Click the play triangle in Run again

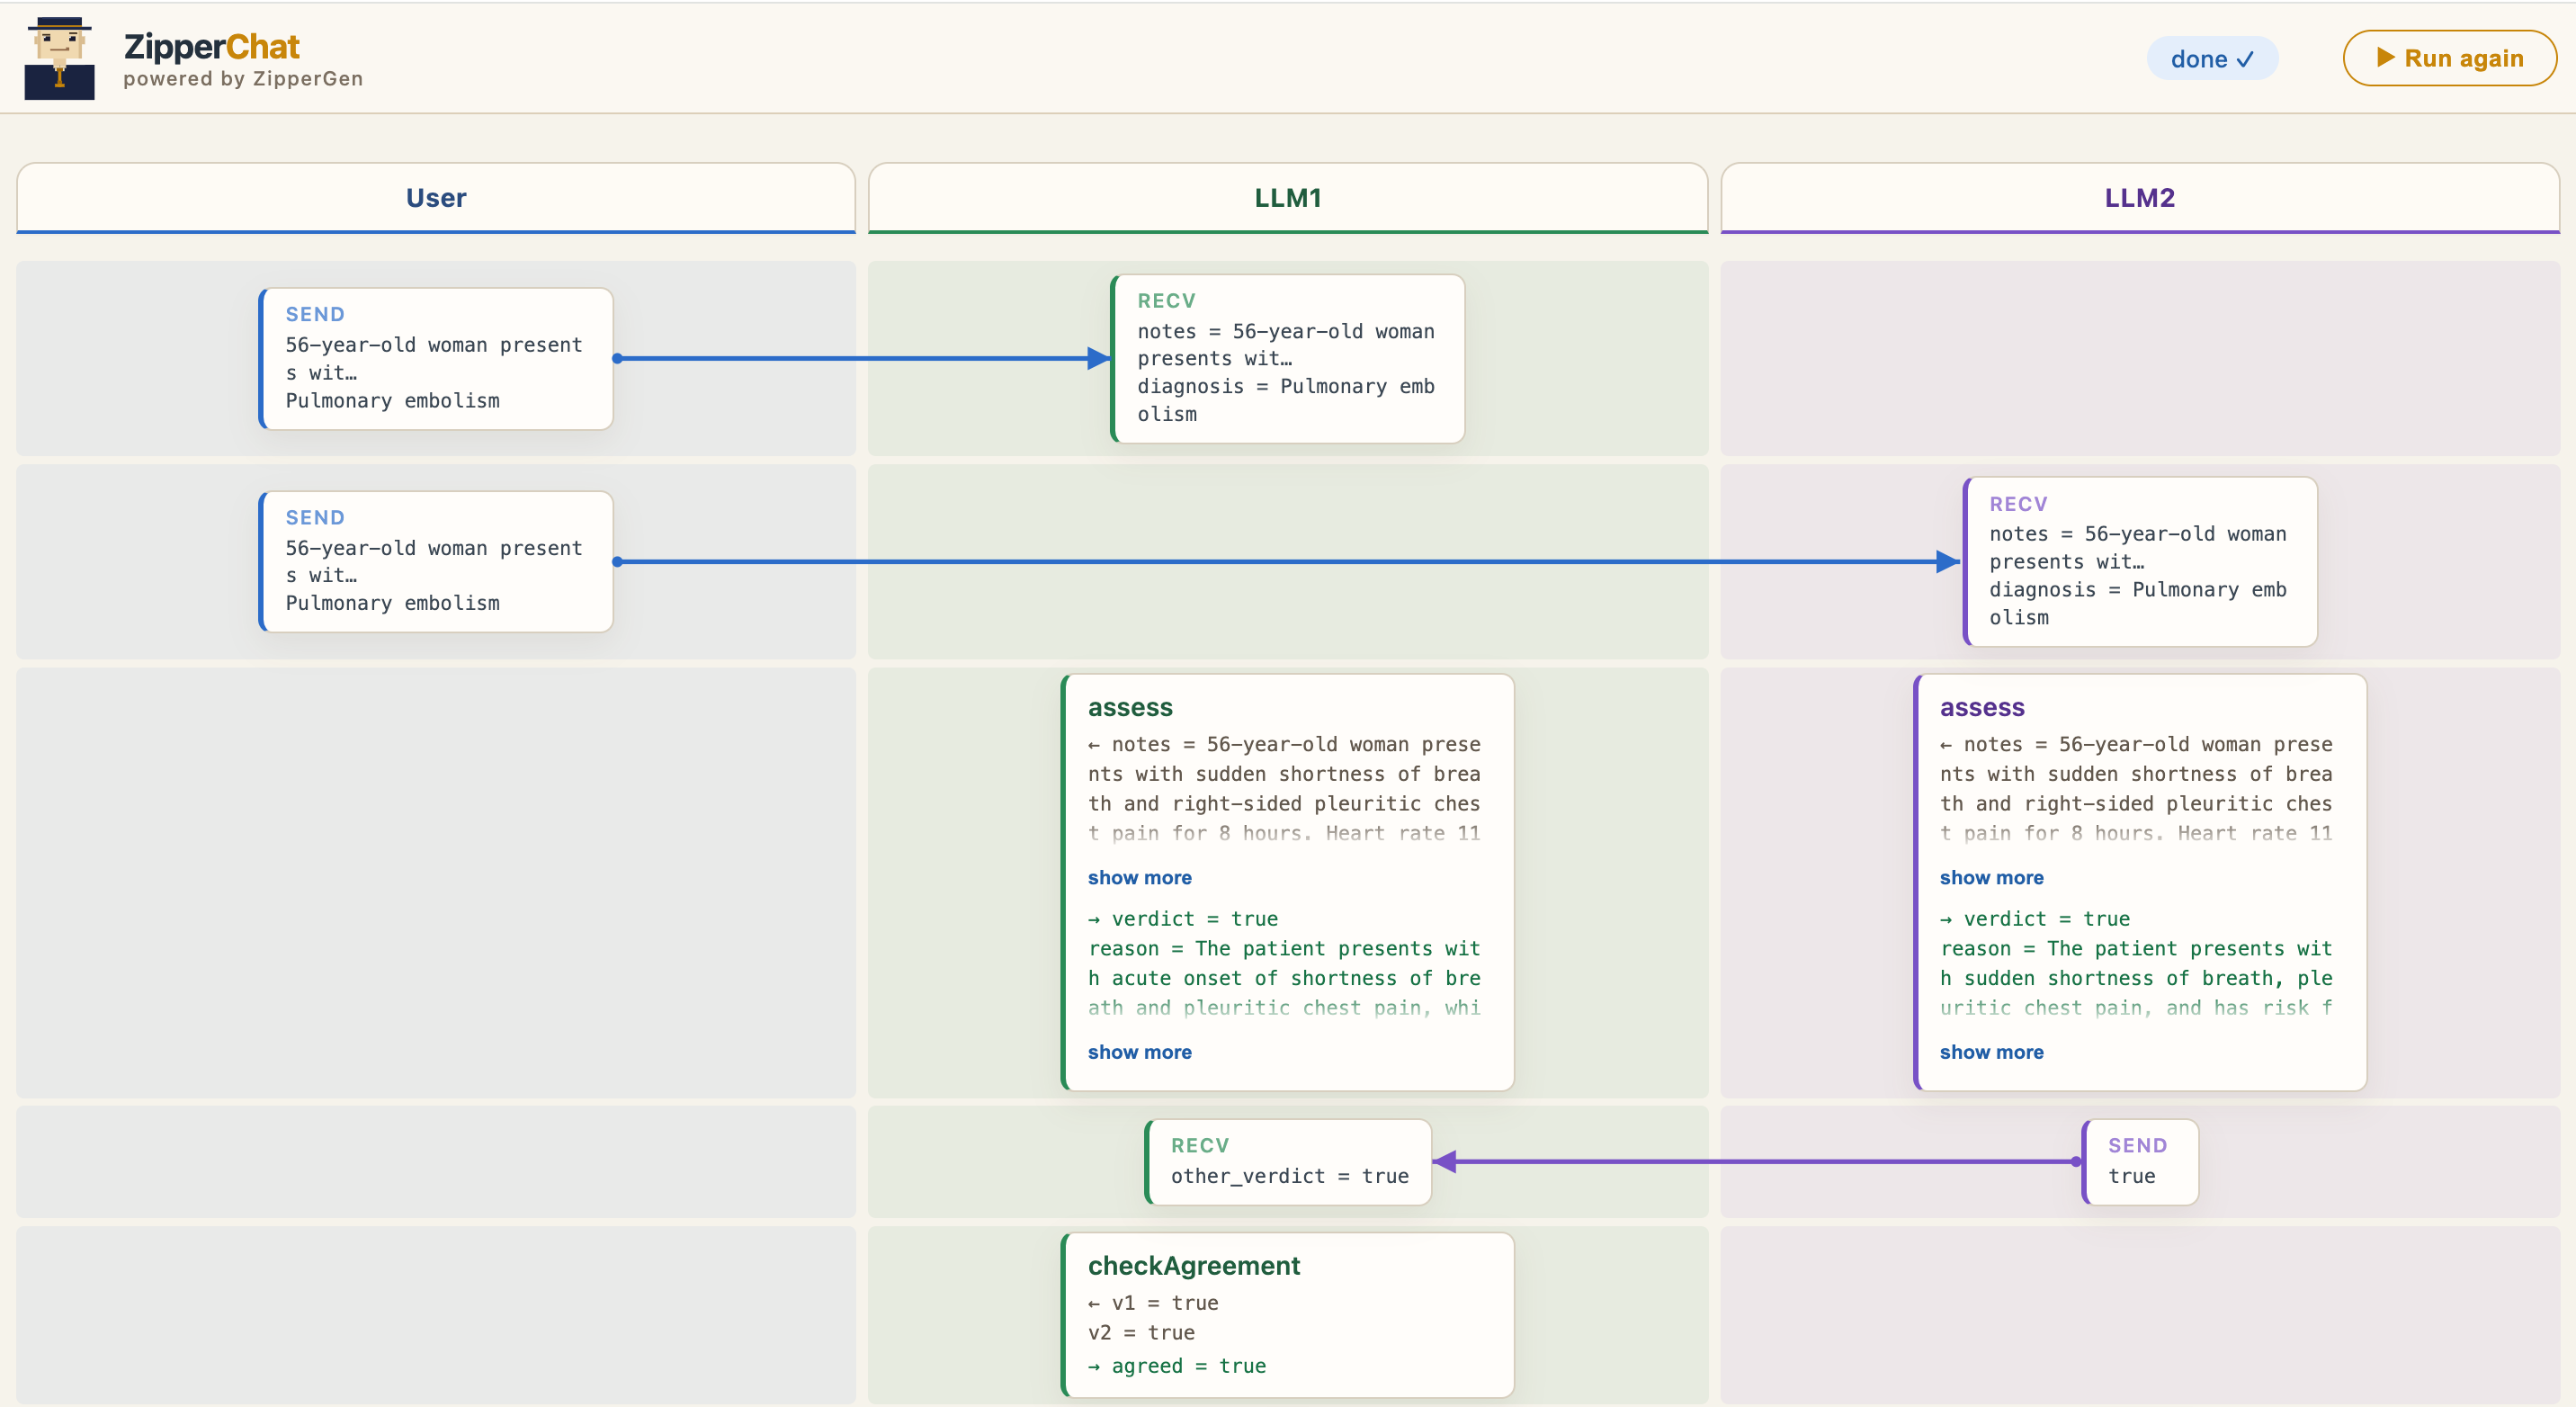tap(2385, 57)
